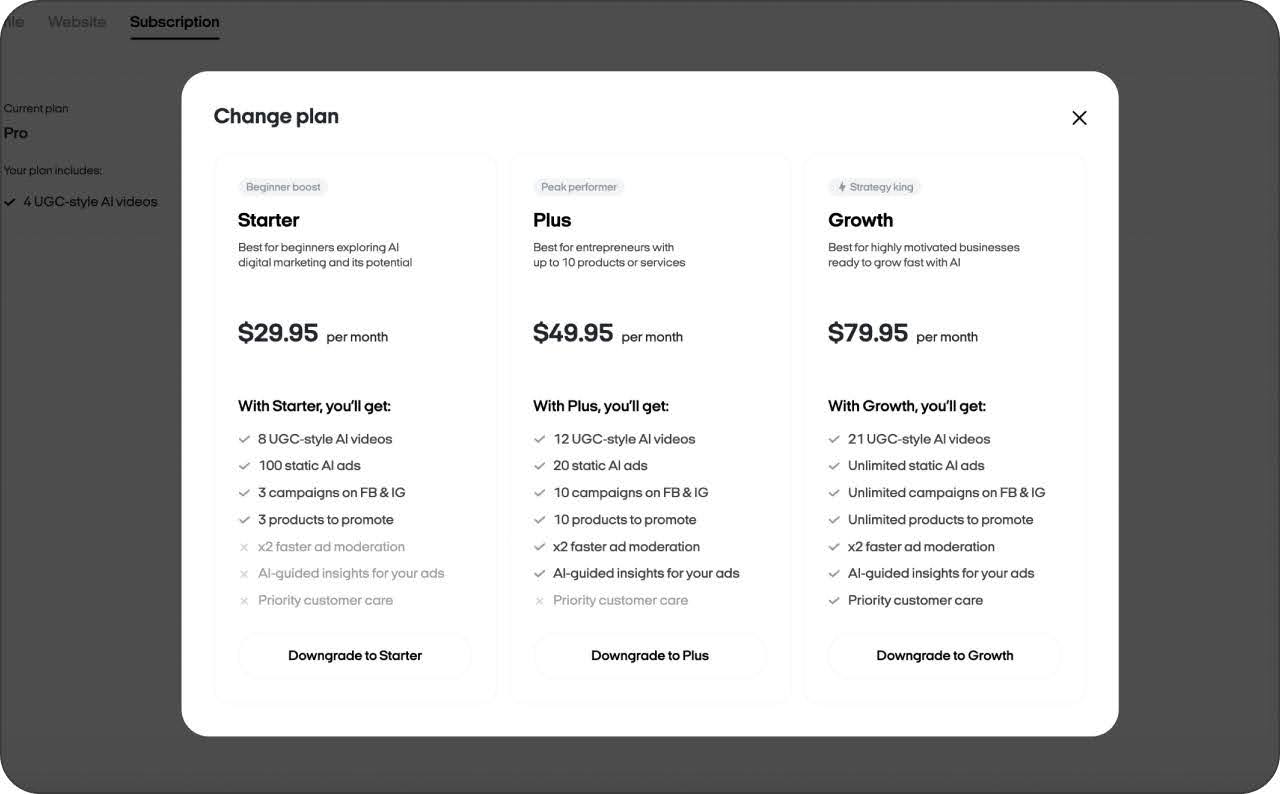Click X mark beside Starter's x2 faster ad moderation
The image size is (1280, 794).
244,547
